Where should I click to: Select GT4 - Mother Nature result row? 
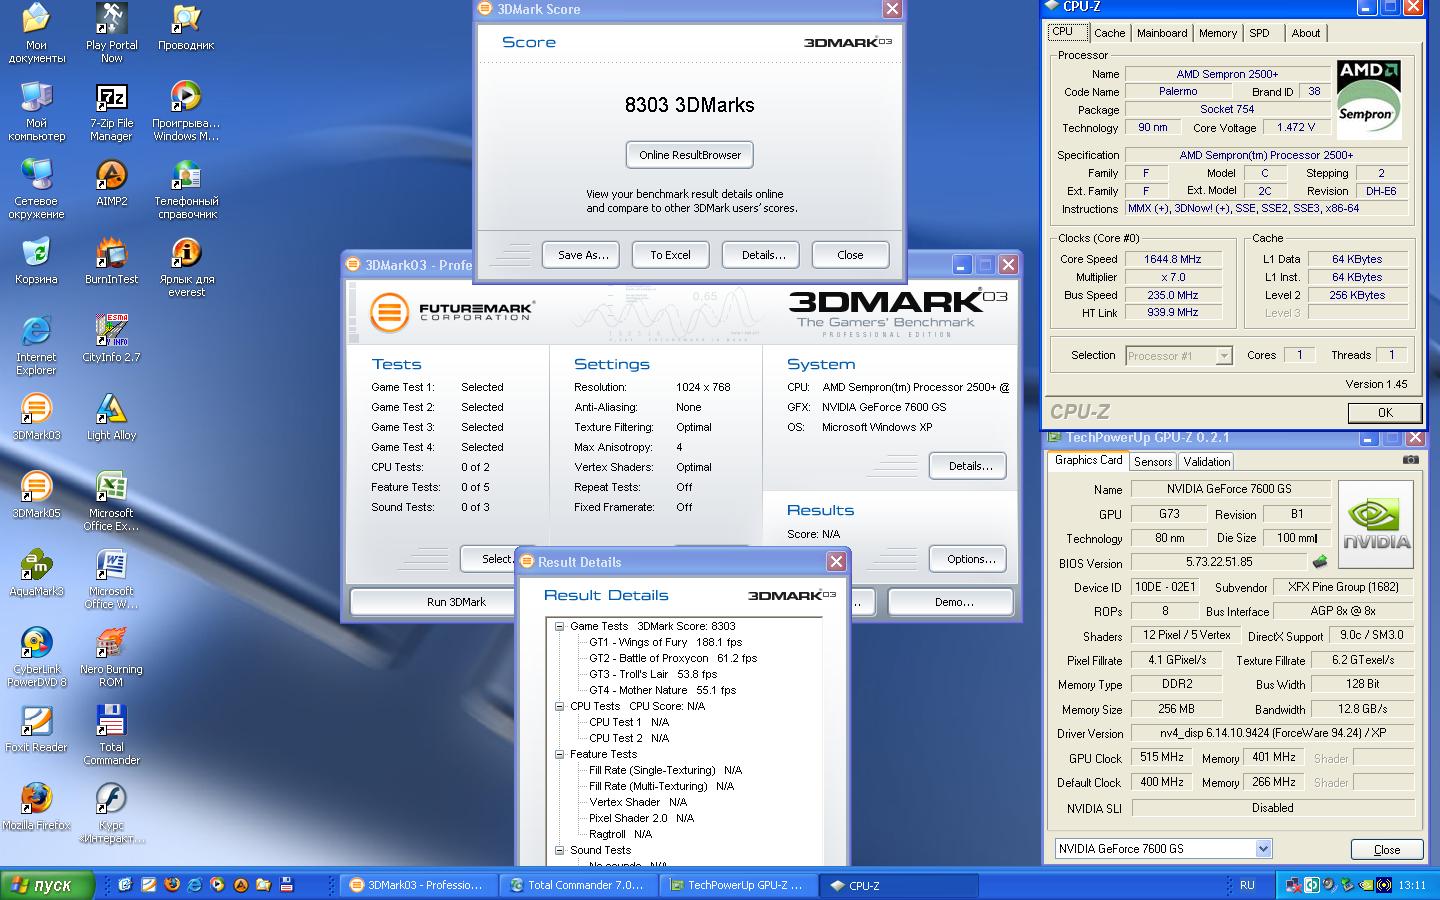[x=662, y=690]
